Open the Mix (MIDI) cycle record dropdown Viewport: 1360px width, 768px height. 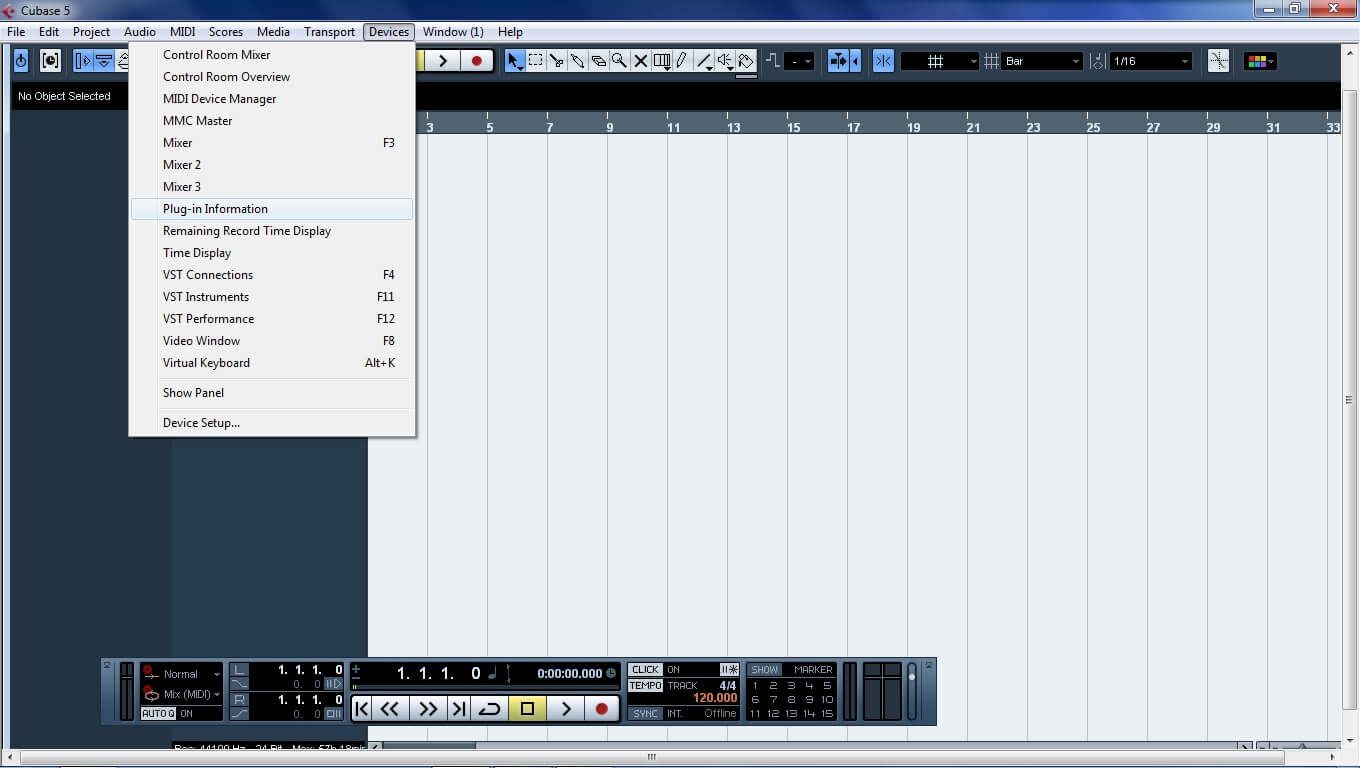coord(183,694)
